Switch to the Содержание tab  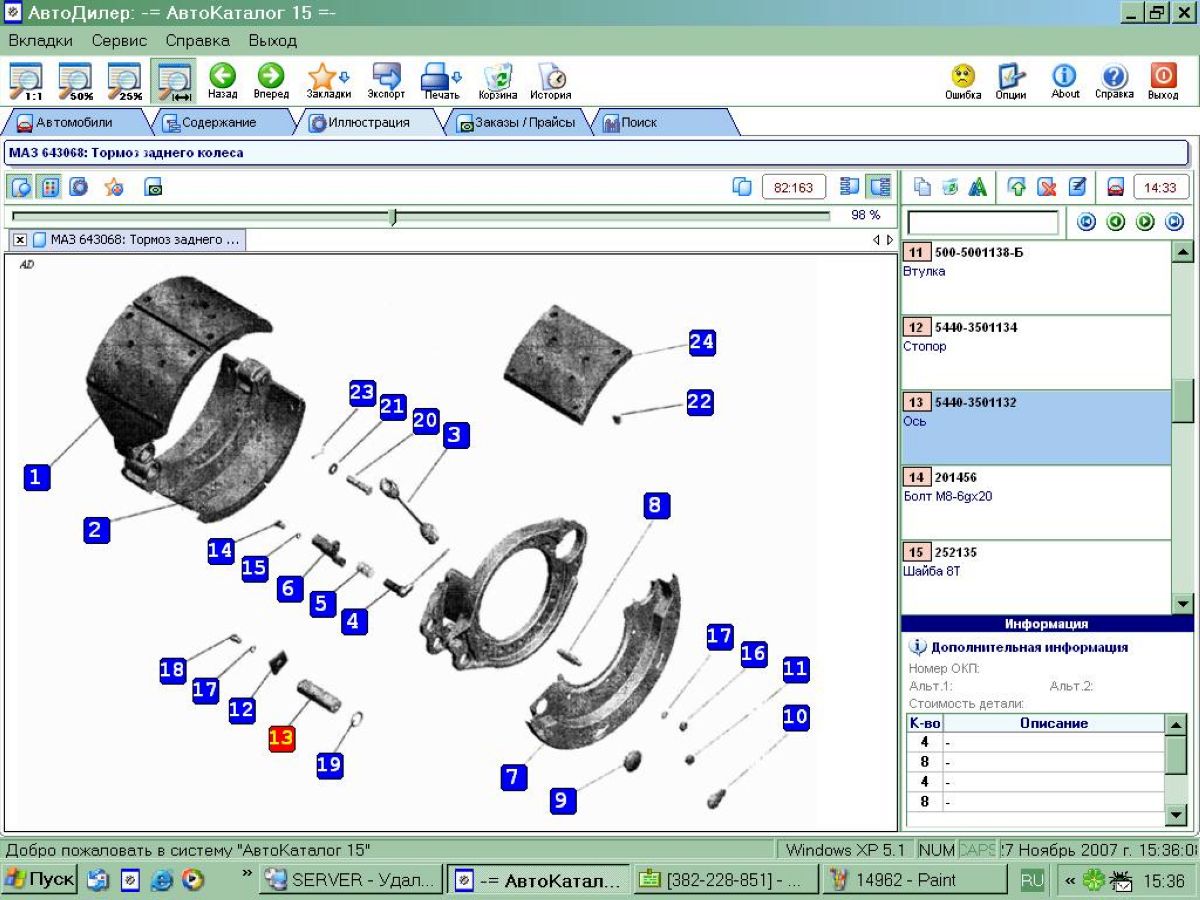pos(218,123)
